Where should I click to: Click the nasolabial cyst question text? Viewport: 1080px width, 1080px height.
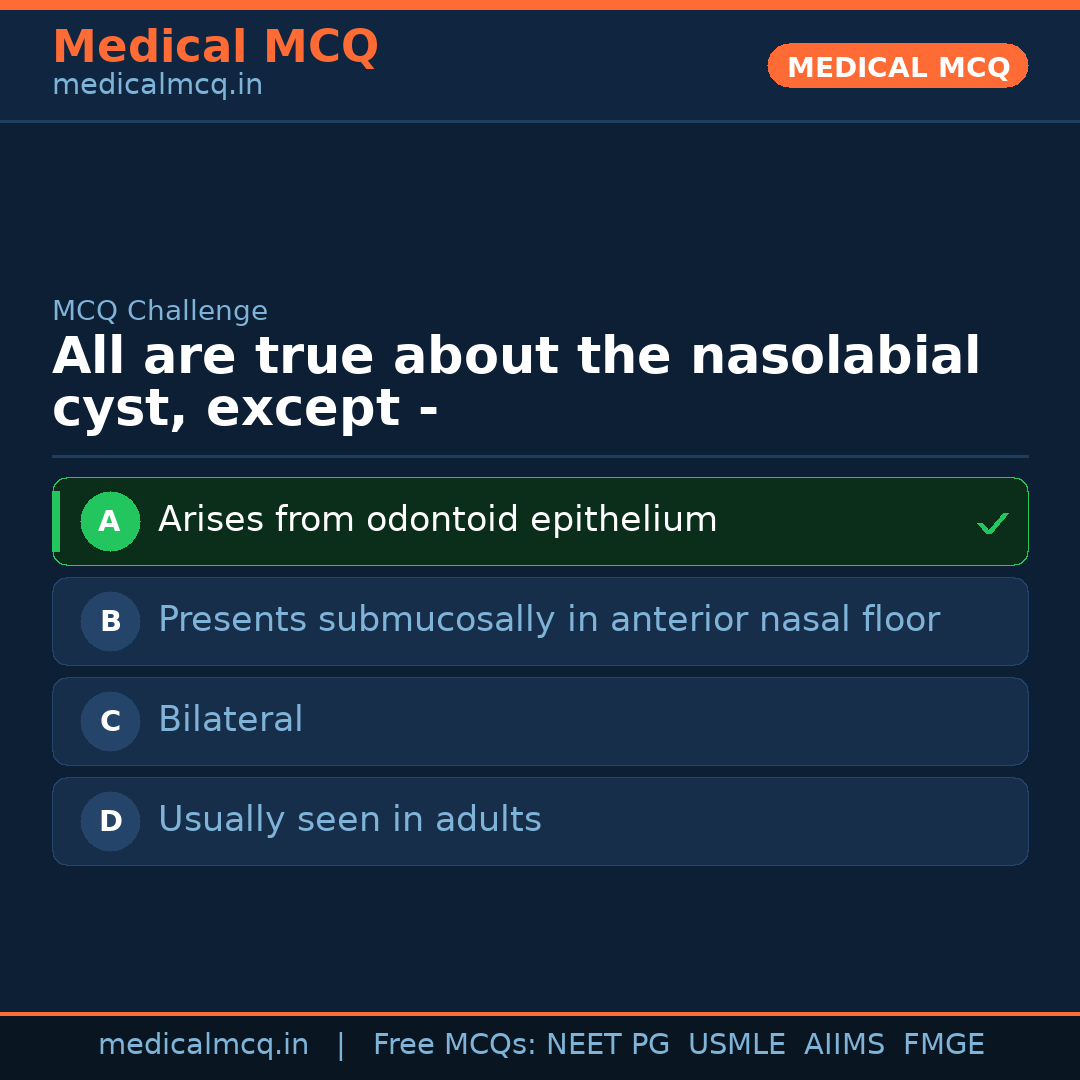[516, 382]
